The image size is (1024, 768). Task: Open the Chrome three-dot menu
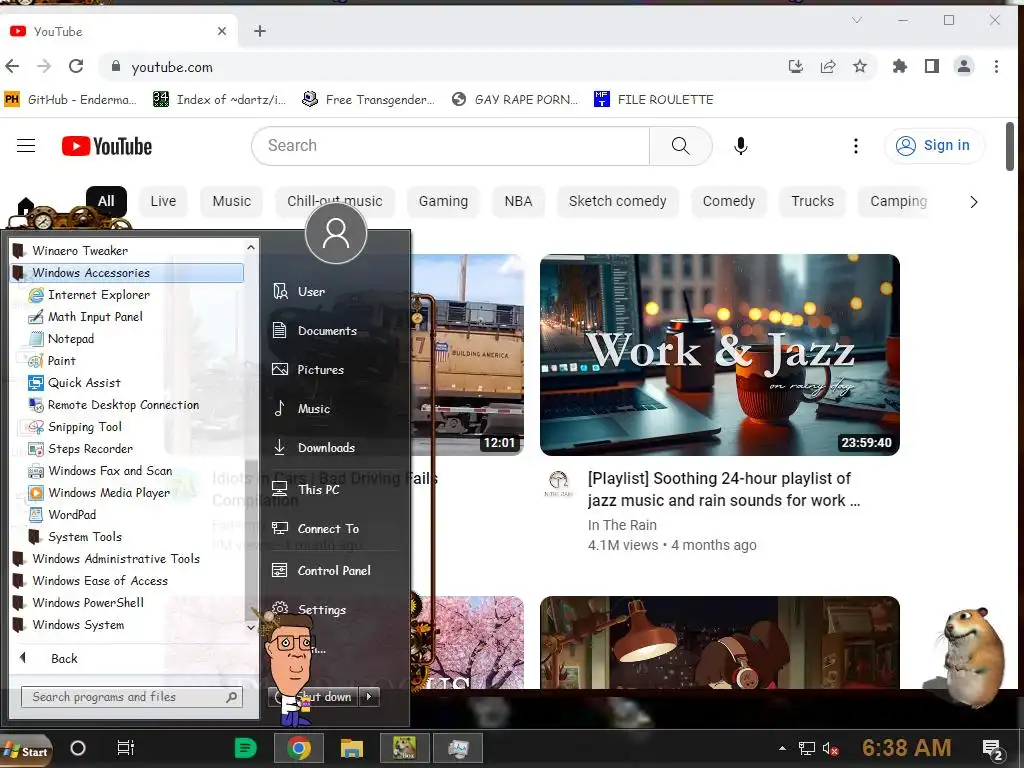tap(996, 66)
